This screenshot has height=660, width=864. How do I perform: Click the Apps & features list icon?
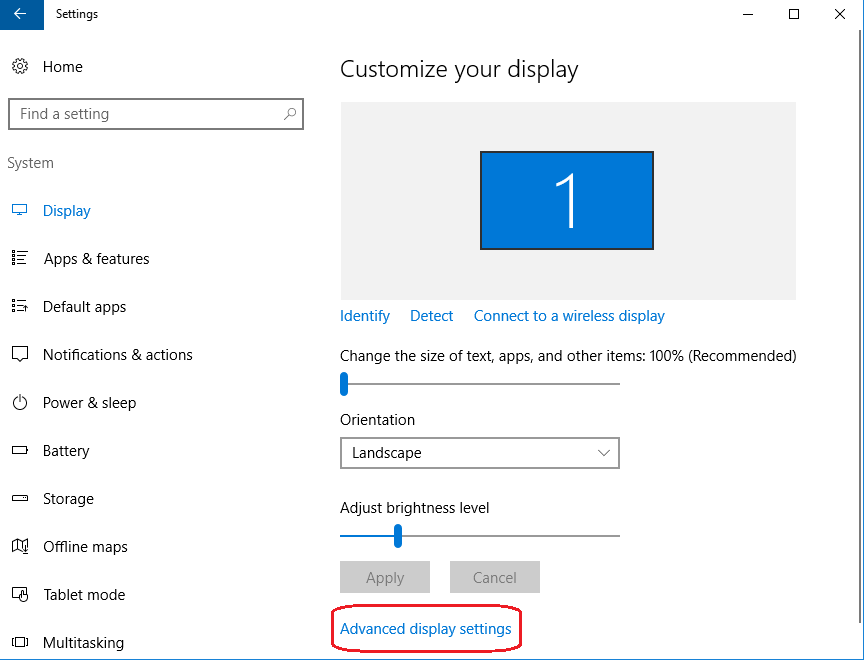tap(19, 259)
